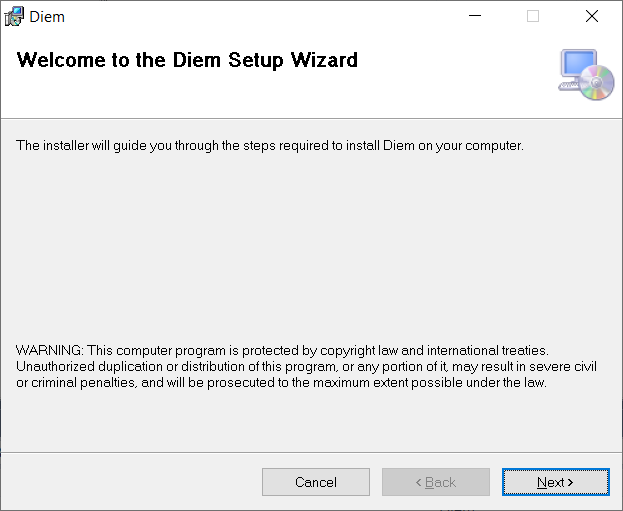The height and width of the screenshot is (511, 623).
Task: Open the installer icon system menu
Action: (x=14, y=16)
